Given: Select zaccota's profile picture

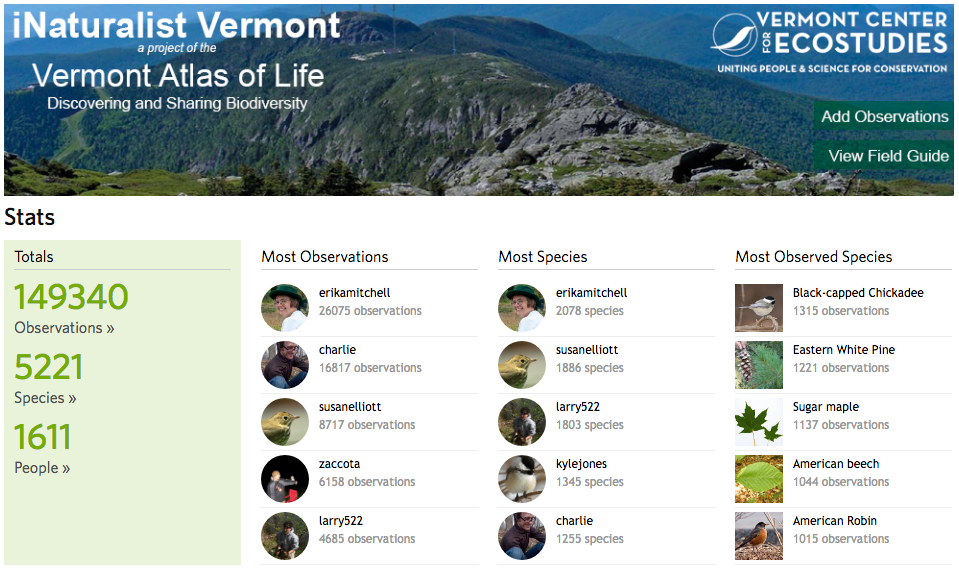Looking at the screenshot, I should coord(285,479).
